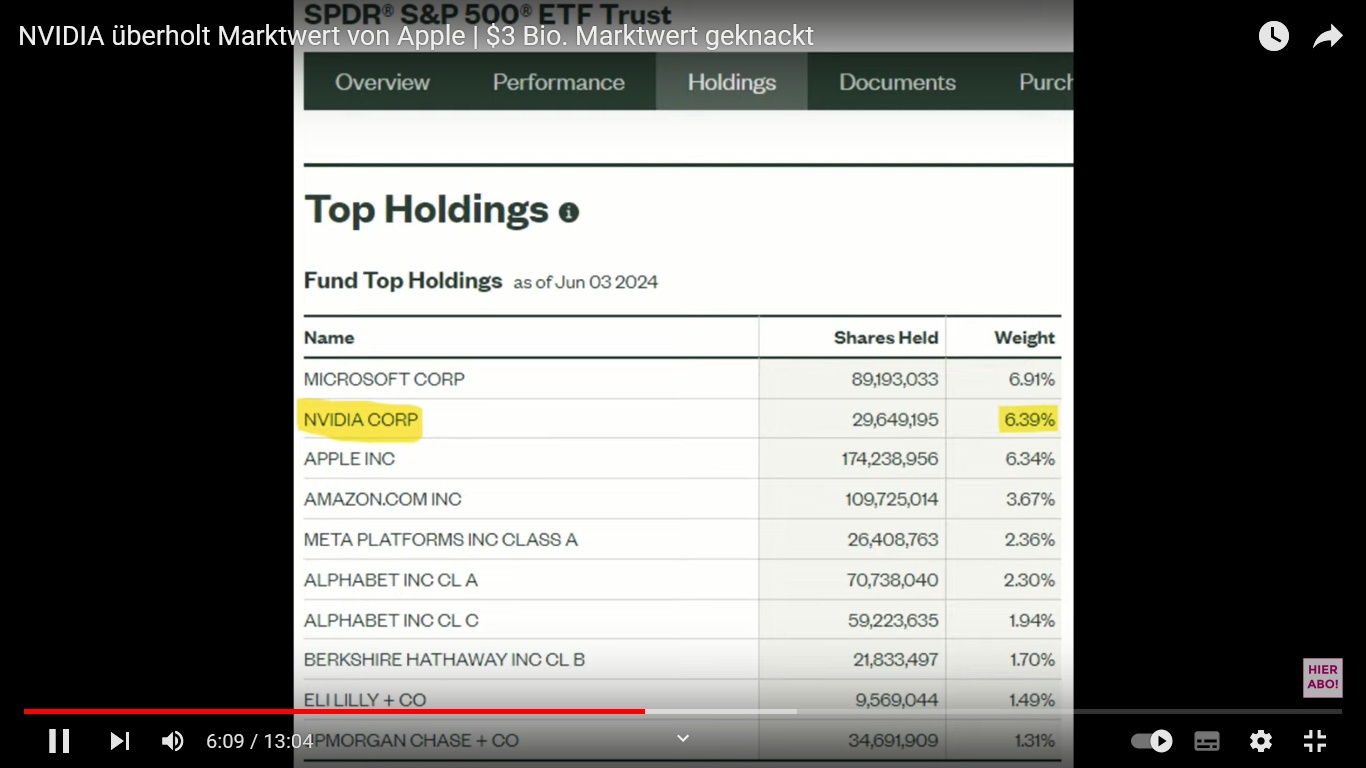Click the video title text
1366x768 pixels.
click(416, 36)
